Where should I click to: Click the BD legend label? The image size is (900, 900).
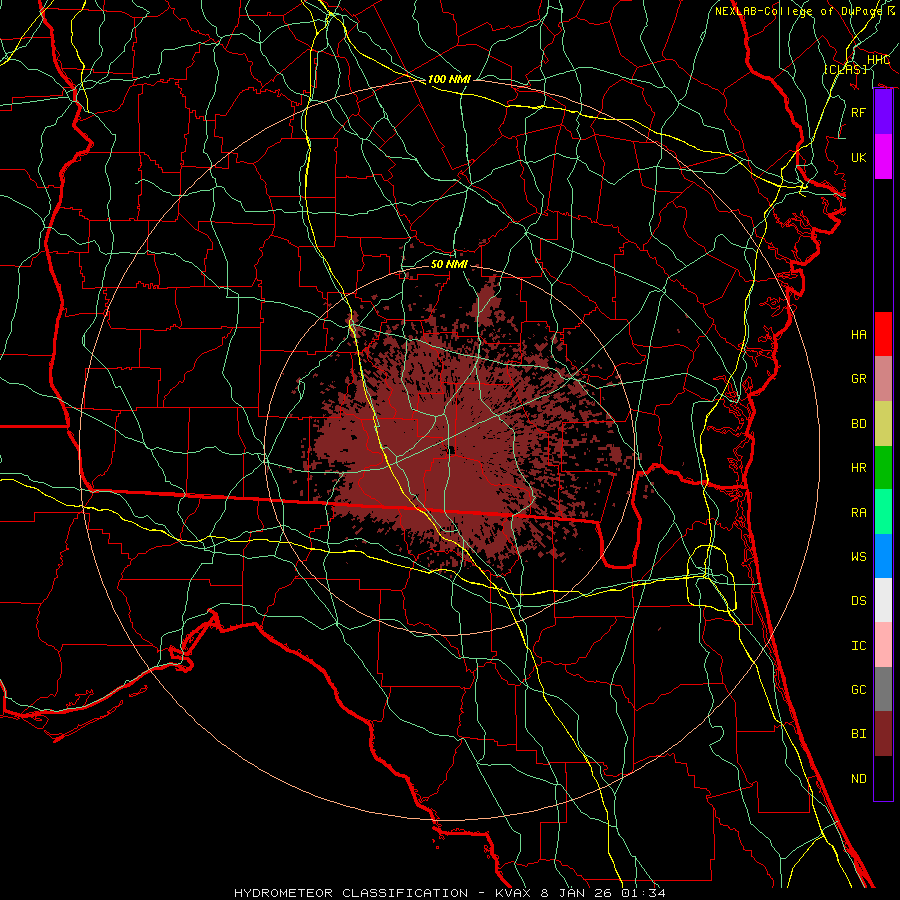858,424
